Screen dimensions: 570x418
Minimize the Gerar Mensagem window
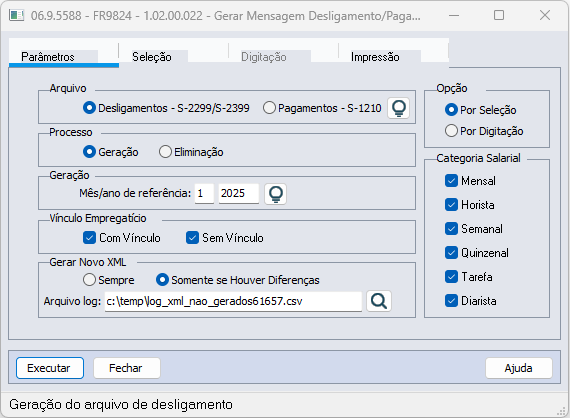tap(454, 15)
